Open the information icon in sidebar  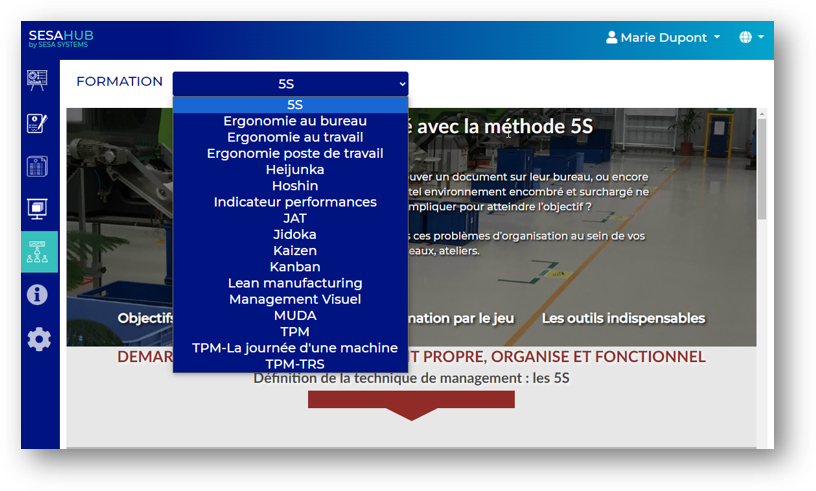tap(38, 295)
